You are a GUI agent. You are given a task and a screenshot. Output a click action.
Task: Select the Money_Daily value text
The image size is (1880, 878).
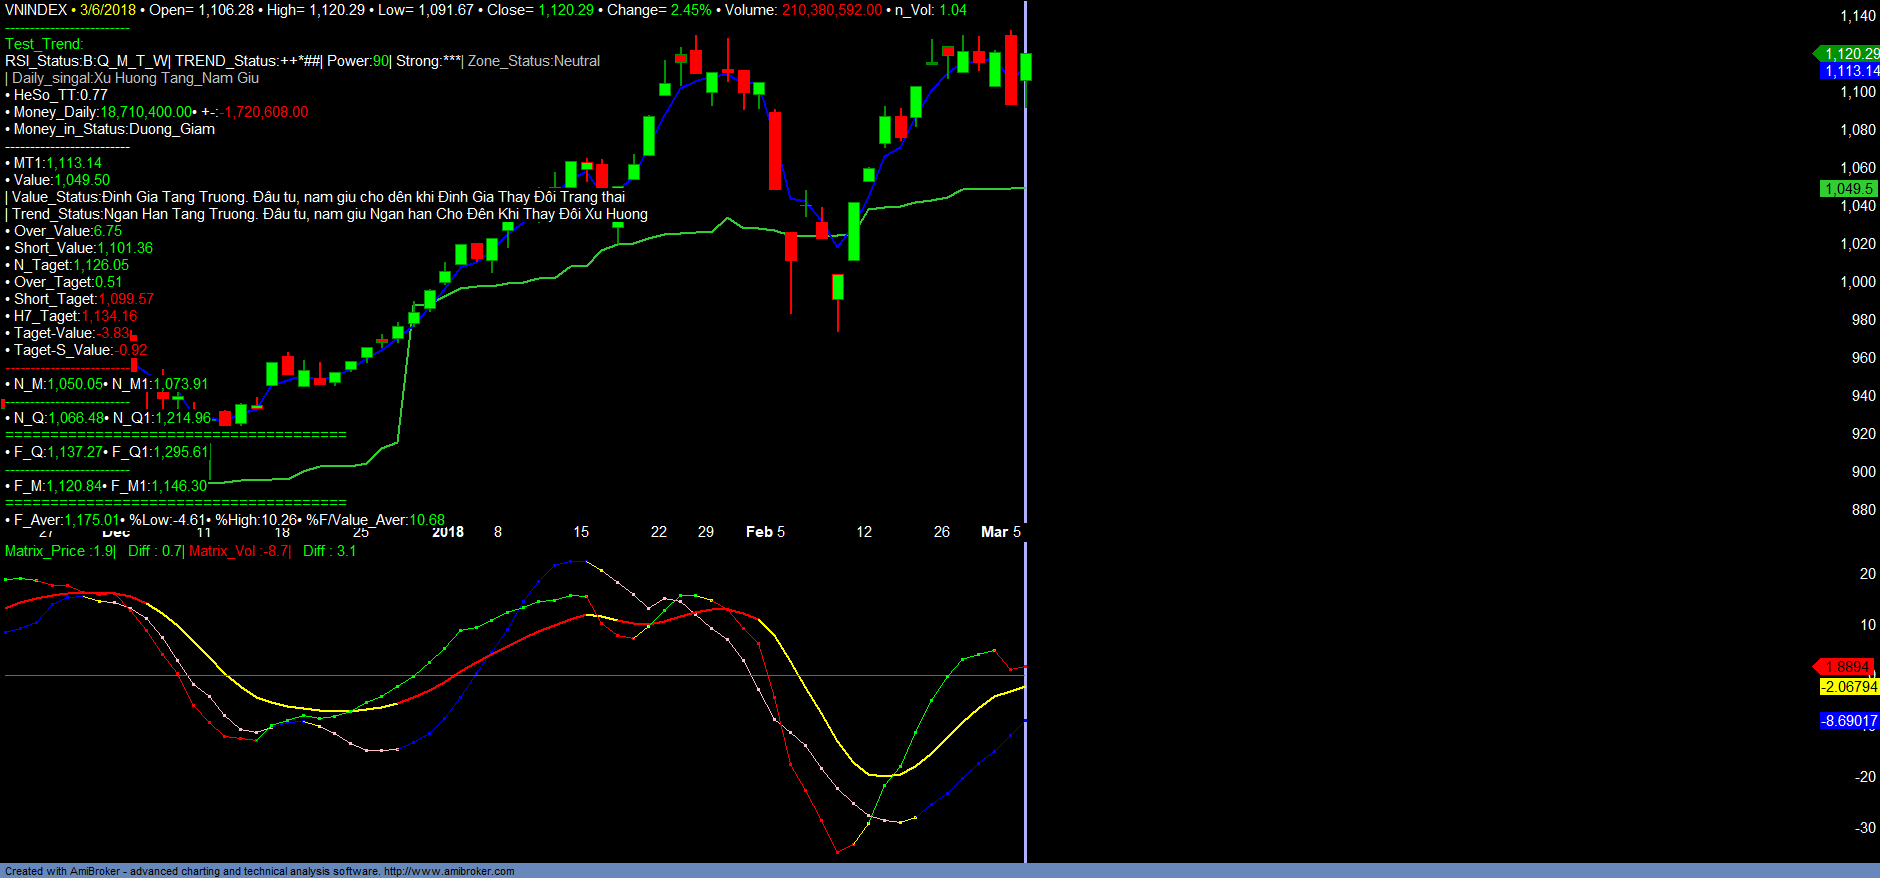tap(146, 112)
